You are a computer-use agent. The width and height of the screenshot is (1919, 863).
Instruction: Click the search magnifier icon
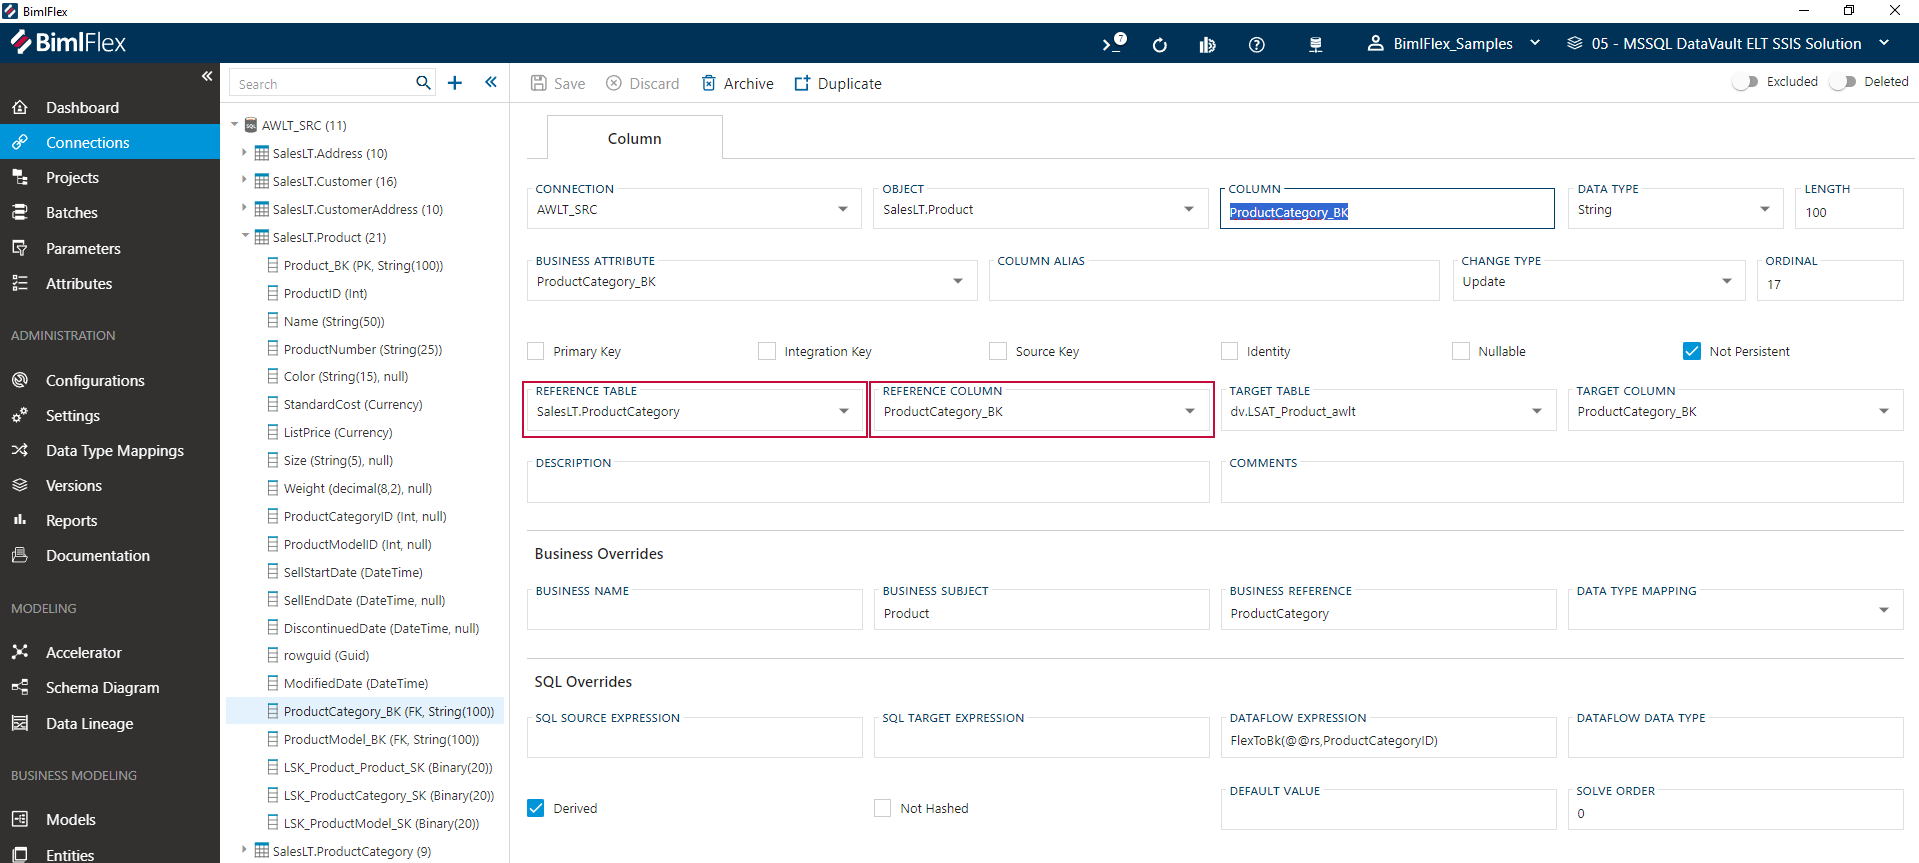[423, 83]
